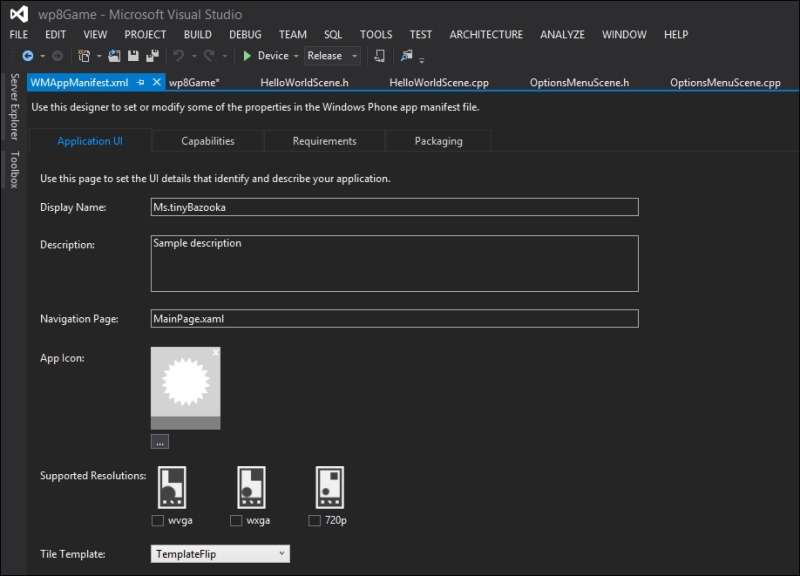Open the HELP menu
Viewport: 800px width, 576px height.
coord(676,34)
